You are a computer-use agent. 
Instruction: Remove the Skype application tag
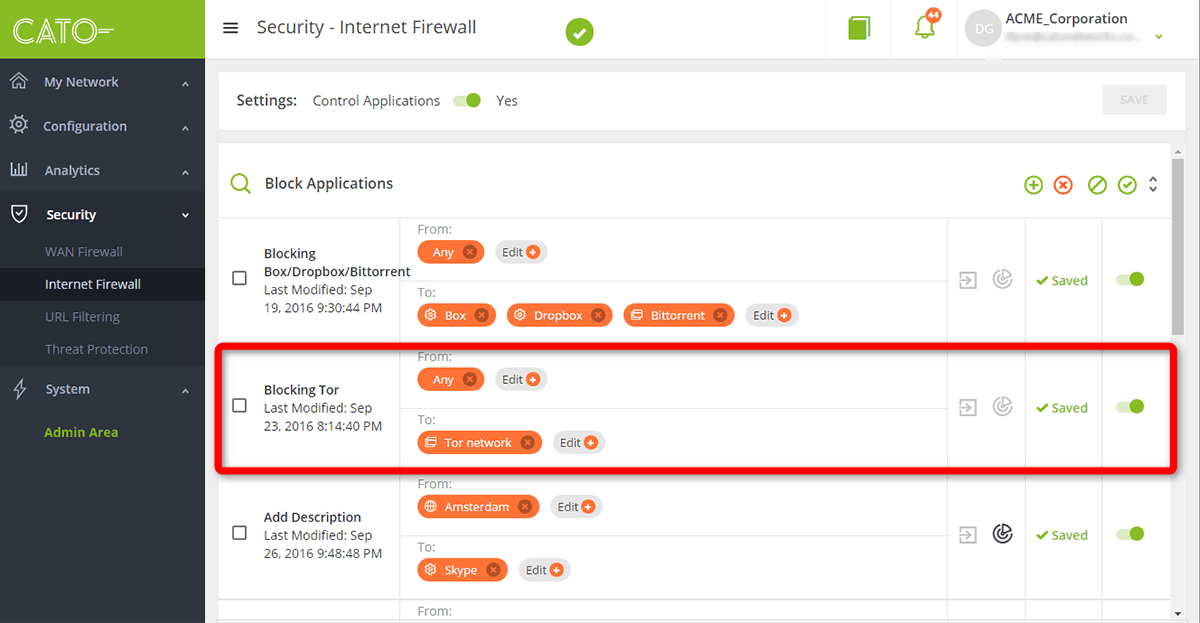click(493, 570)
